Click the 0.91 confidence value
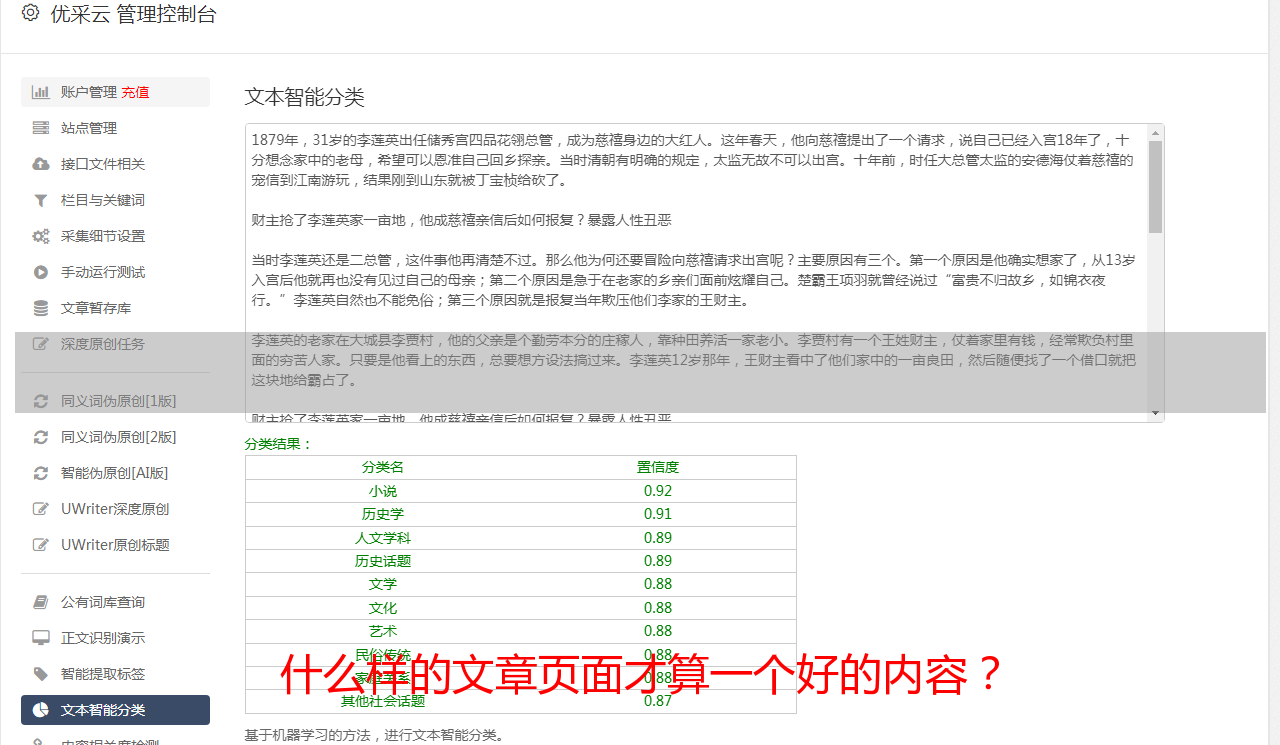 click(658, 514)
